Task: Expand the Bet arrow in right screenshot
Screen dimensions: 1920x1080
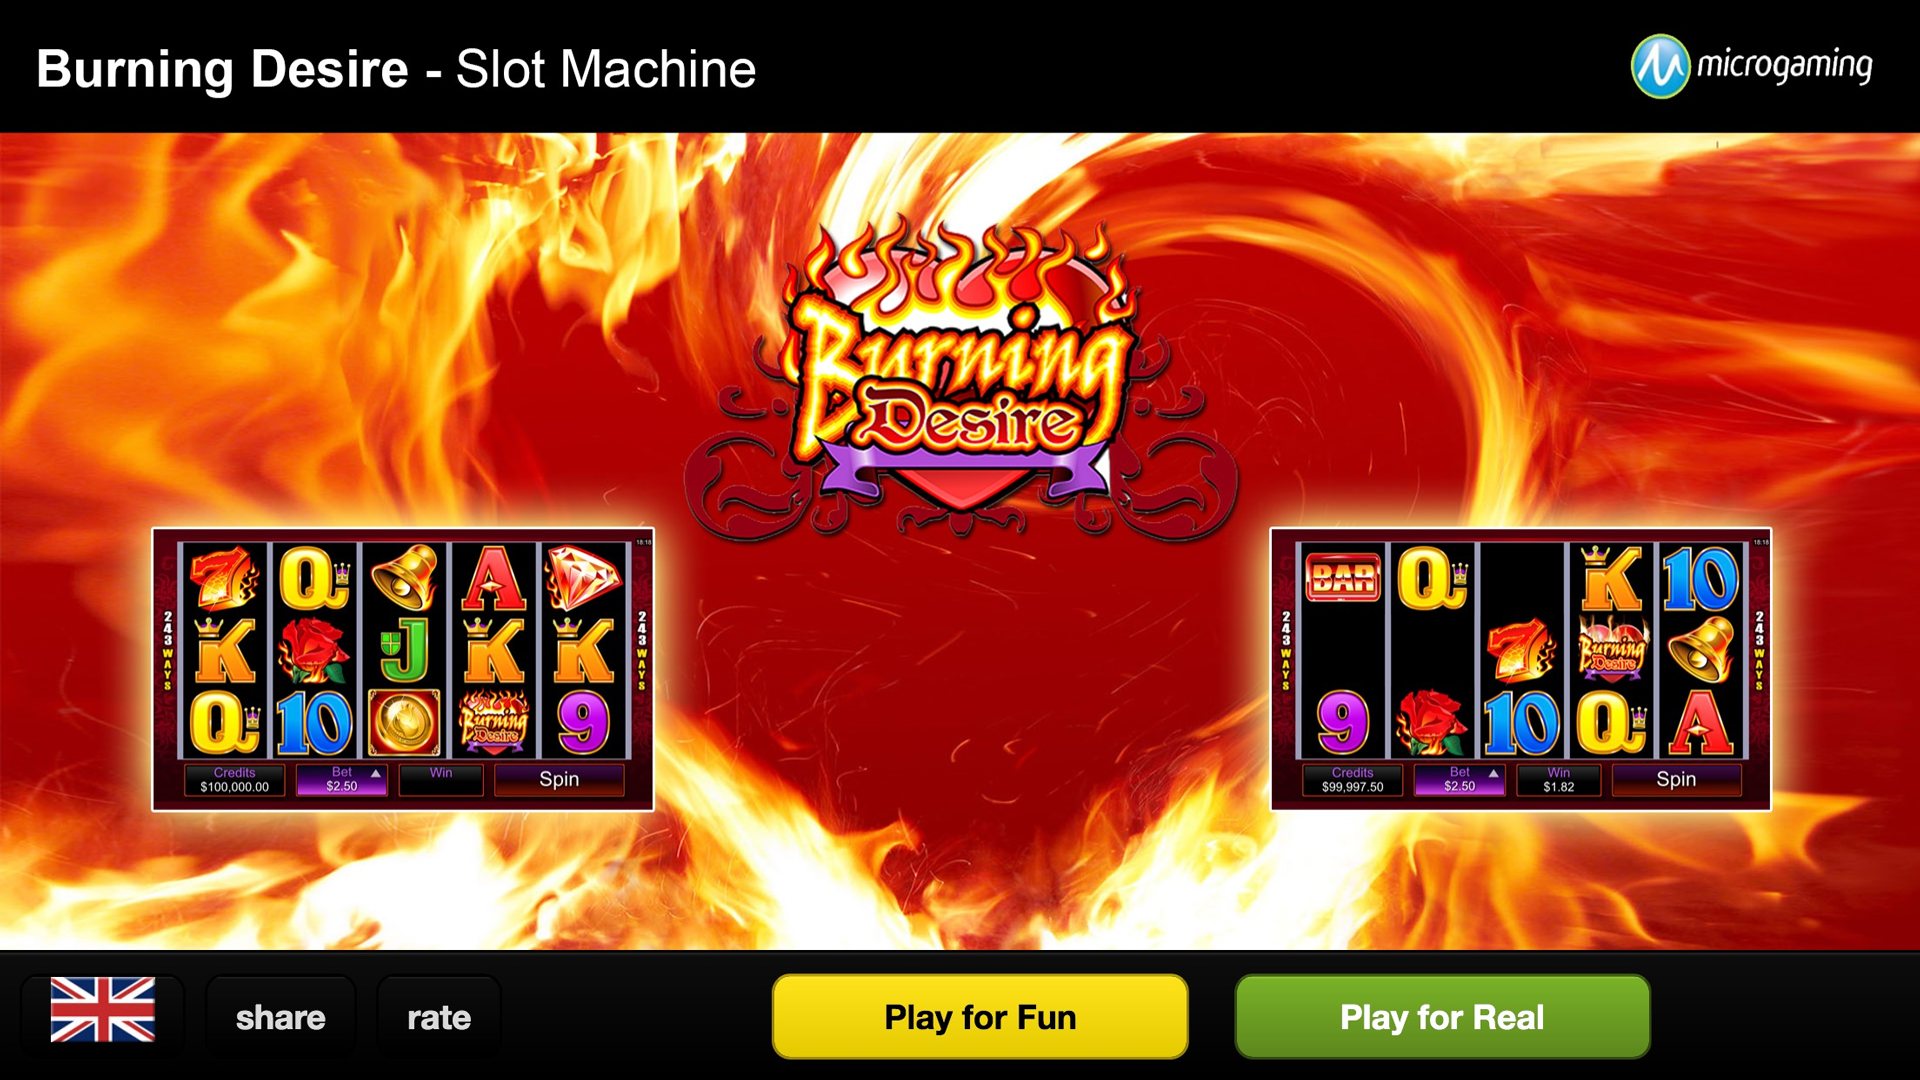Action: pyautogui.click(x=1493, y=773)
